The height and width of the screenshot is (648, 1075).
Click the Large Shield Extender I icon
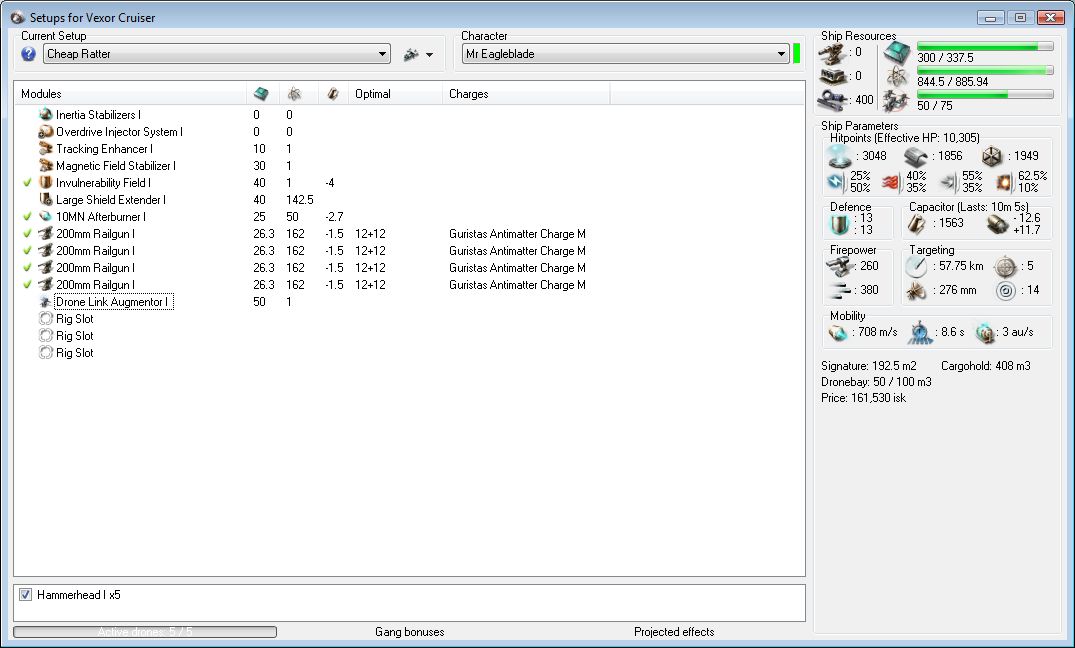pyautogui.click(x=46, y=200)
